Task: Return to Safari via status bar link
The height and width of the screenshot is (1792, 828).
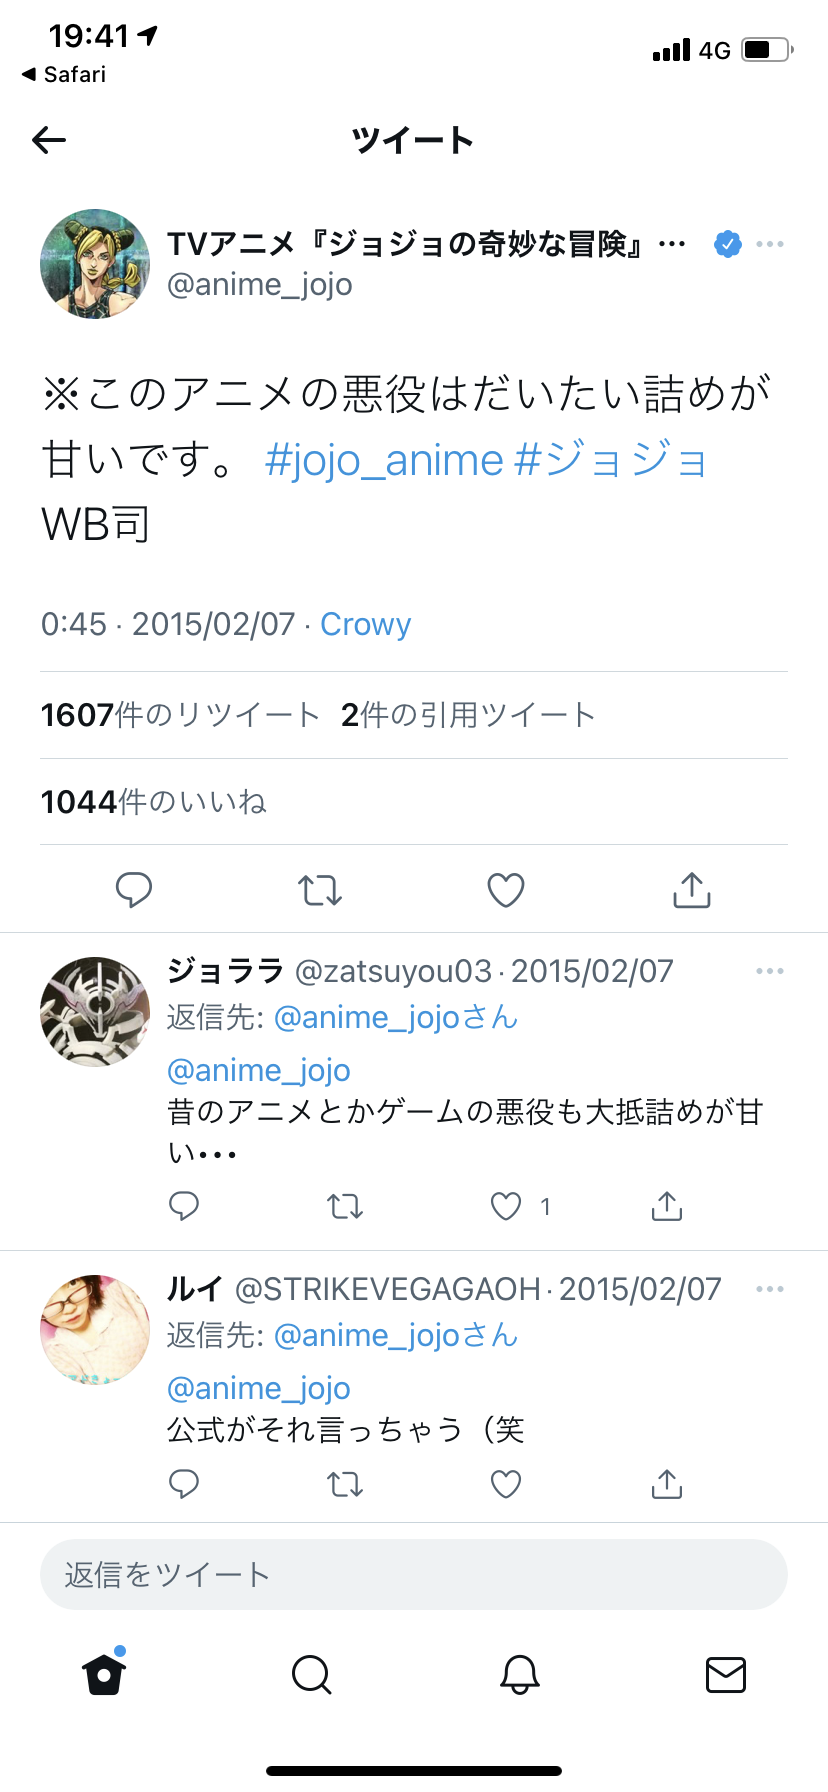Action: coord(64,74)
